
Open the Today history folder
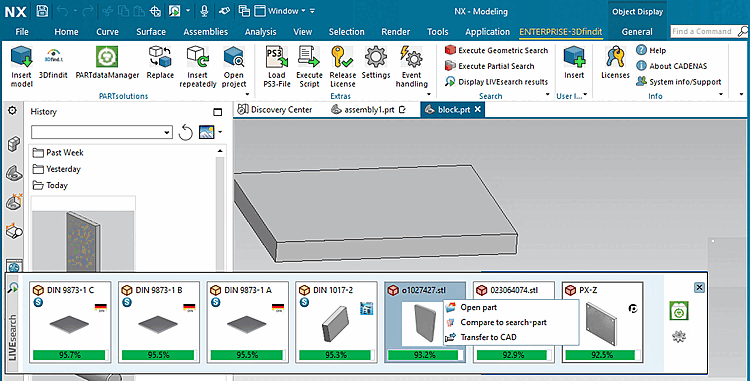pos(50,185)
